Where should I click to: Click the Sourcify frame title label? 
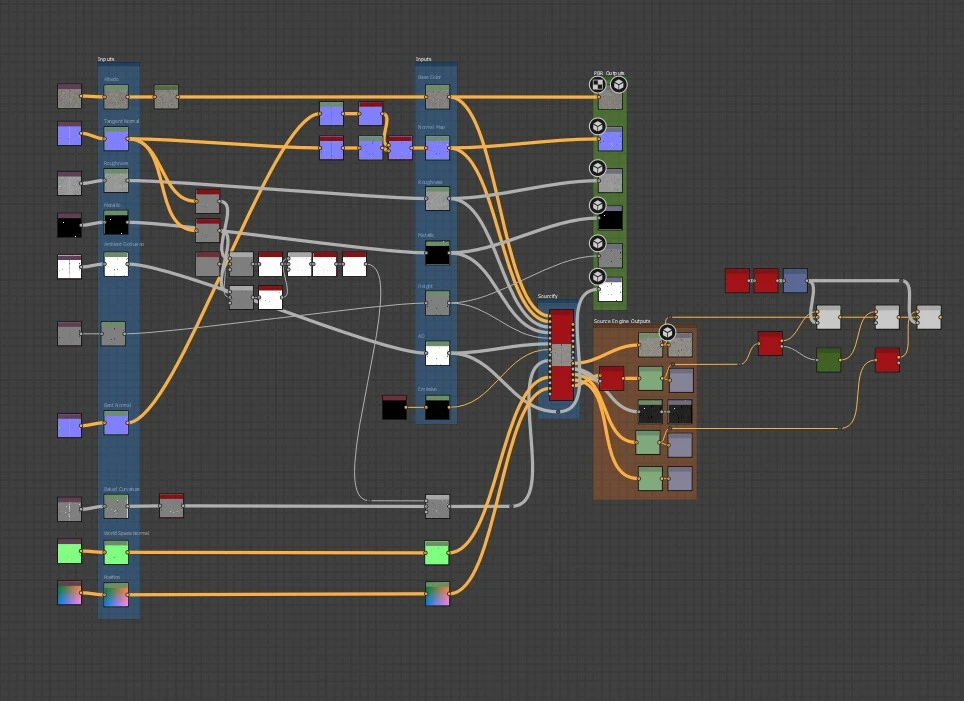click(x=548, y=296)
